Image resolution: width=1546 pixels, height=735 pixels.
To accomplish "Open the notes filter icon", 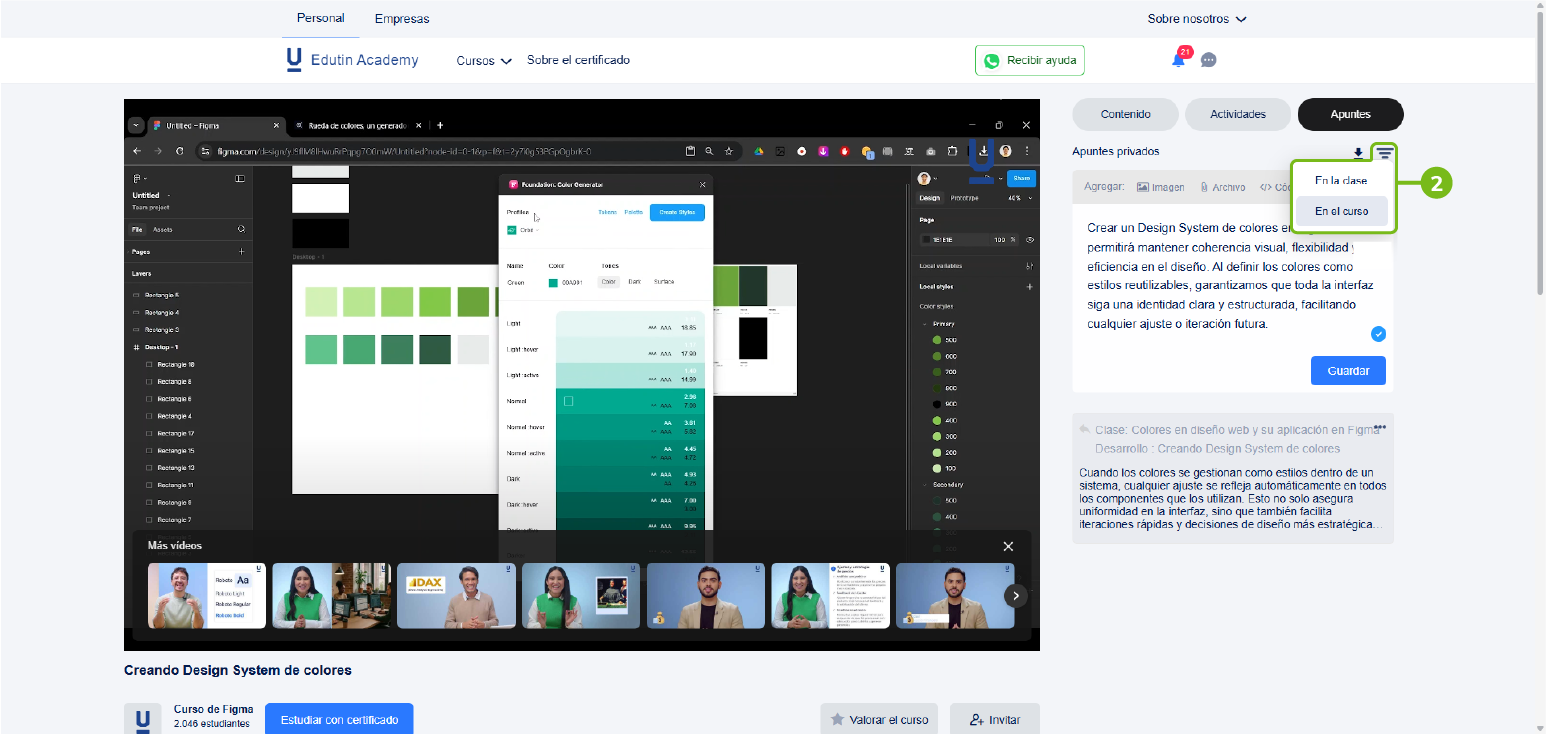I will tap(1384, 153).
